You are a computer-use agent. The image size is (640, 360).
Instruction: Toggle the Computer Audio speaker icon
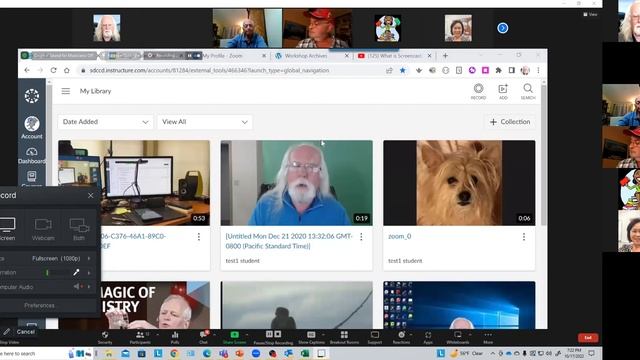click(78, 287)
